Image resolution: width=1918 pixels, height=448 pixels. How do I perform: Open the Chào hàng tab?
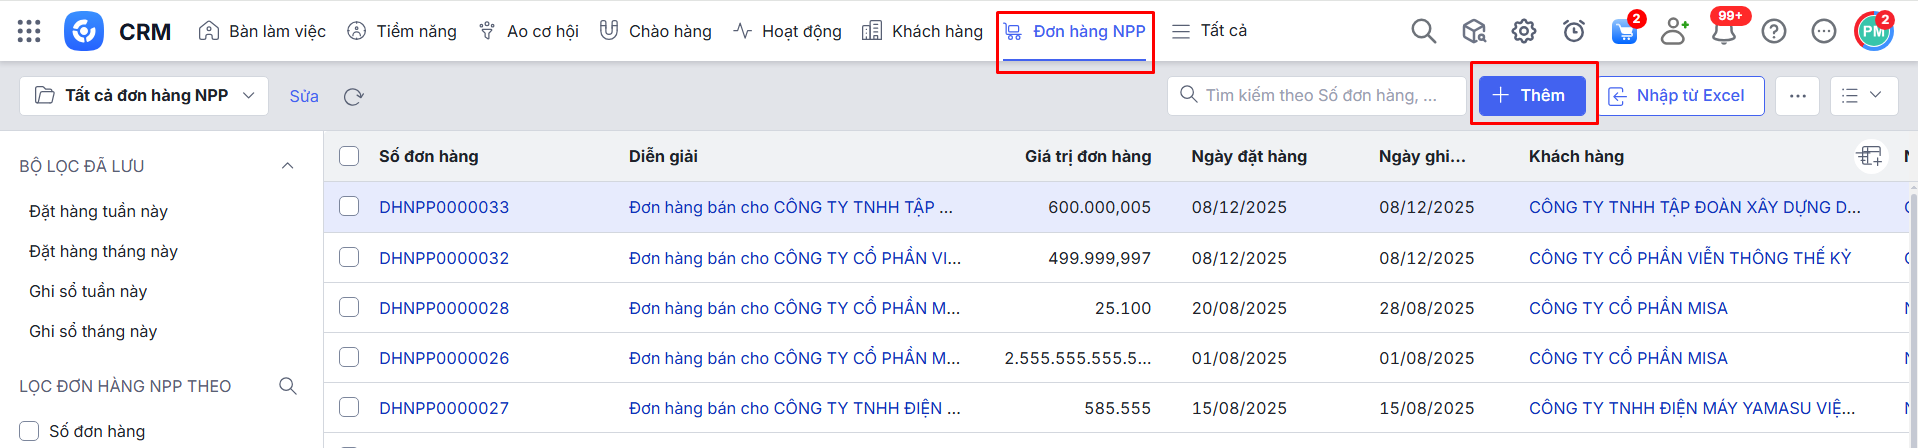[x=655, y=31]
